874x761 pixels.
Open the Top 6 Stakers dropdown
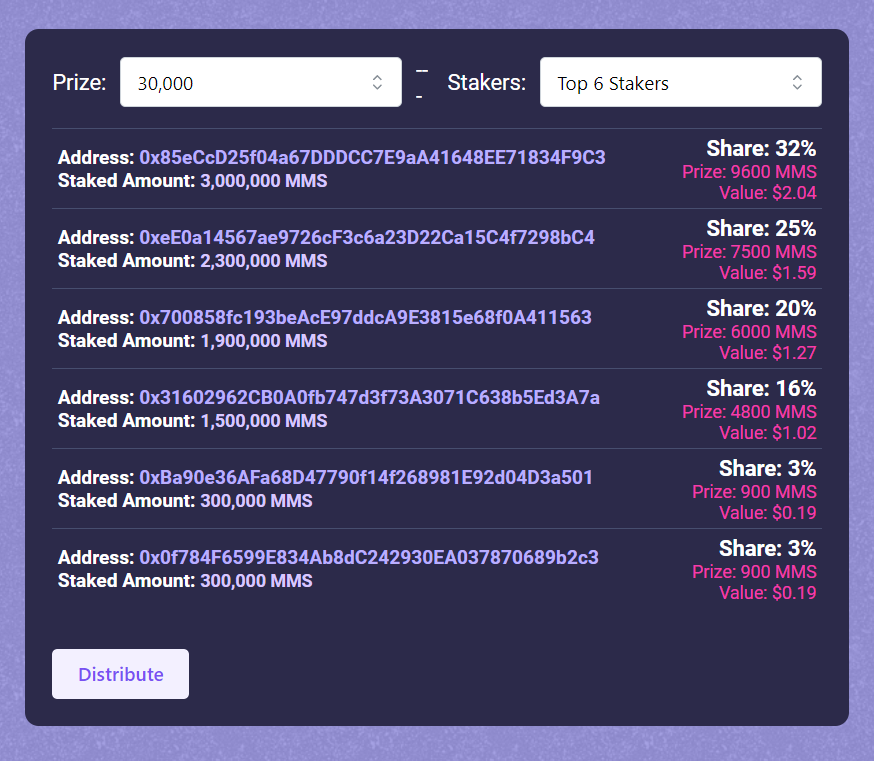tap(681, 82)
